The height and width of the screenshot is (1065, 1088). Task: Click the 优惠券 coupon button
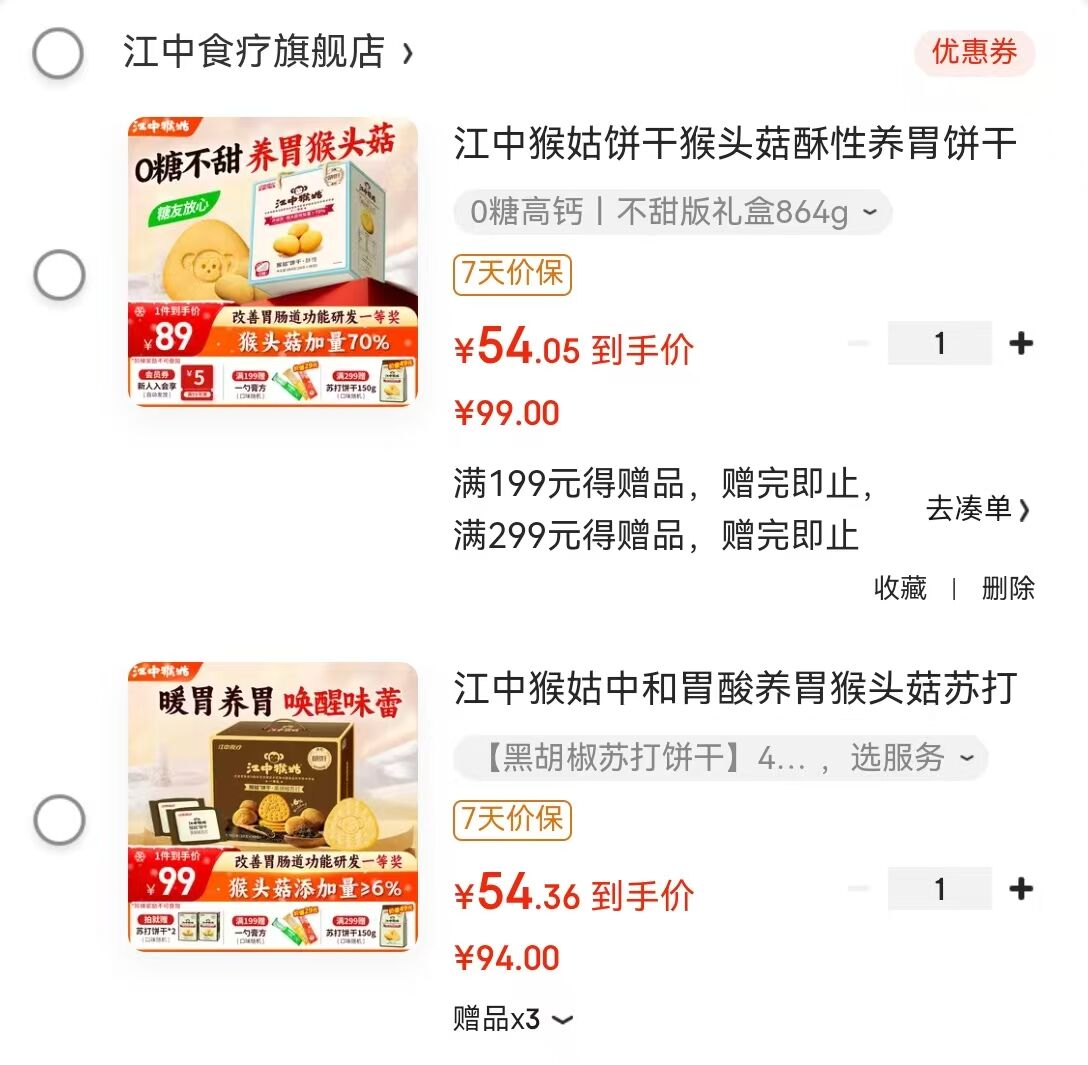point(974,52)
